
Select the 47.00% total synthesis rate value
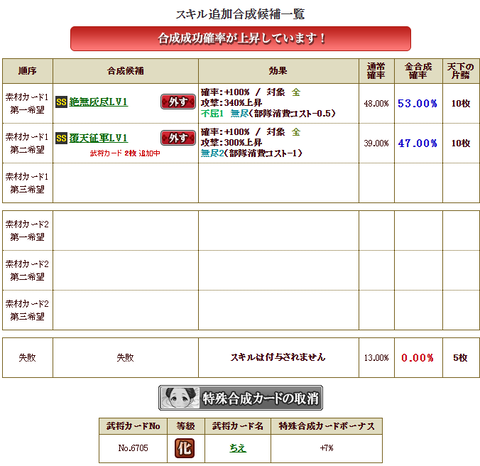[x=417, y=143]
